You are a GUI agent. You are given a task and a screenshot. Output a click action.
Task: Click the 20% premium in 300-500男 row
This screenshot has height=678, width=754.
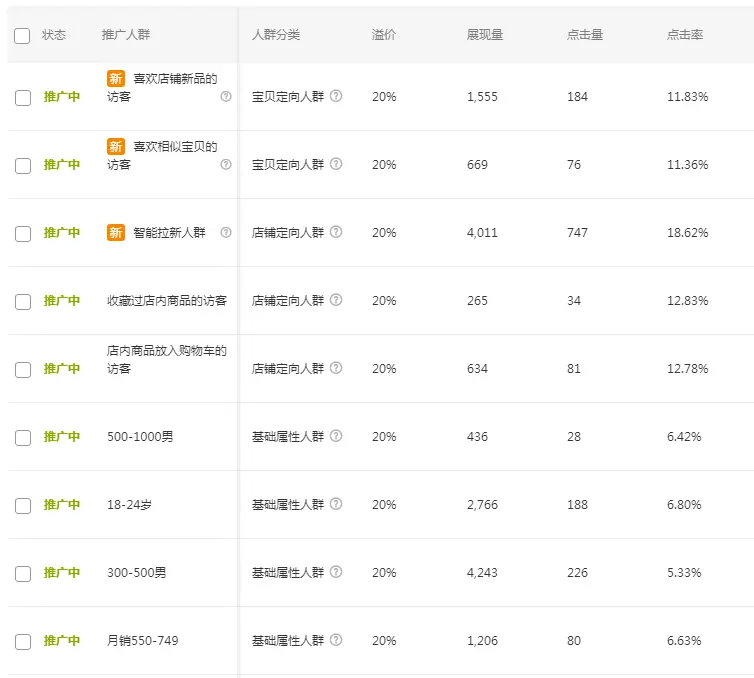click(384, 573)
